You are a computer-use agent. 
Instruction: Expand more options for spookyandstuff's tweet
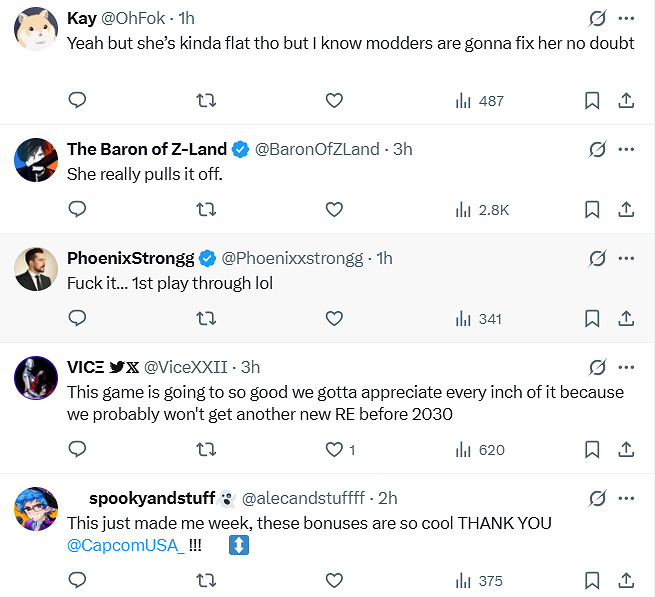coord(626,498)
